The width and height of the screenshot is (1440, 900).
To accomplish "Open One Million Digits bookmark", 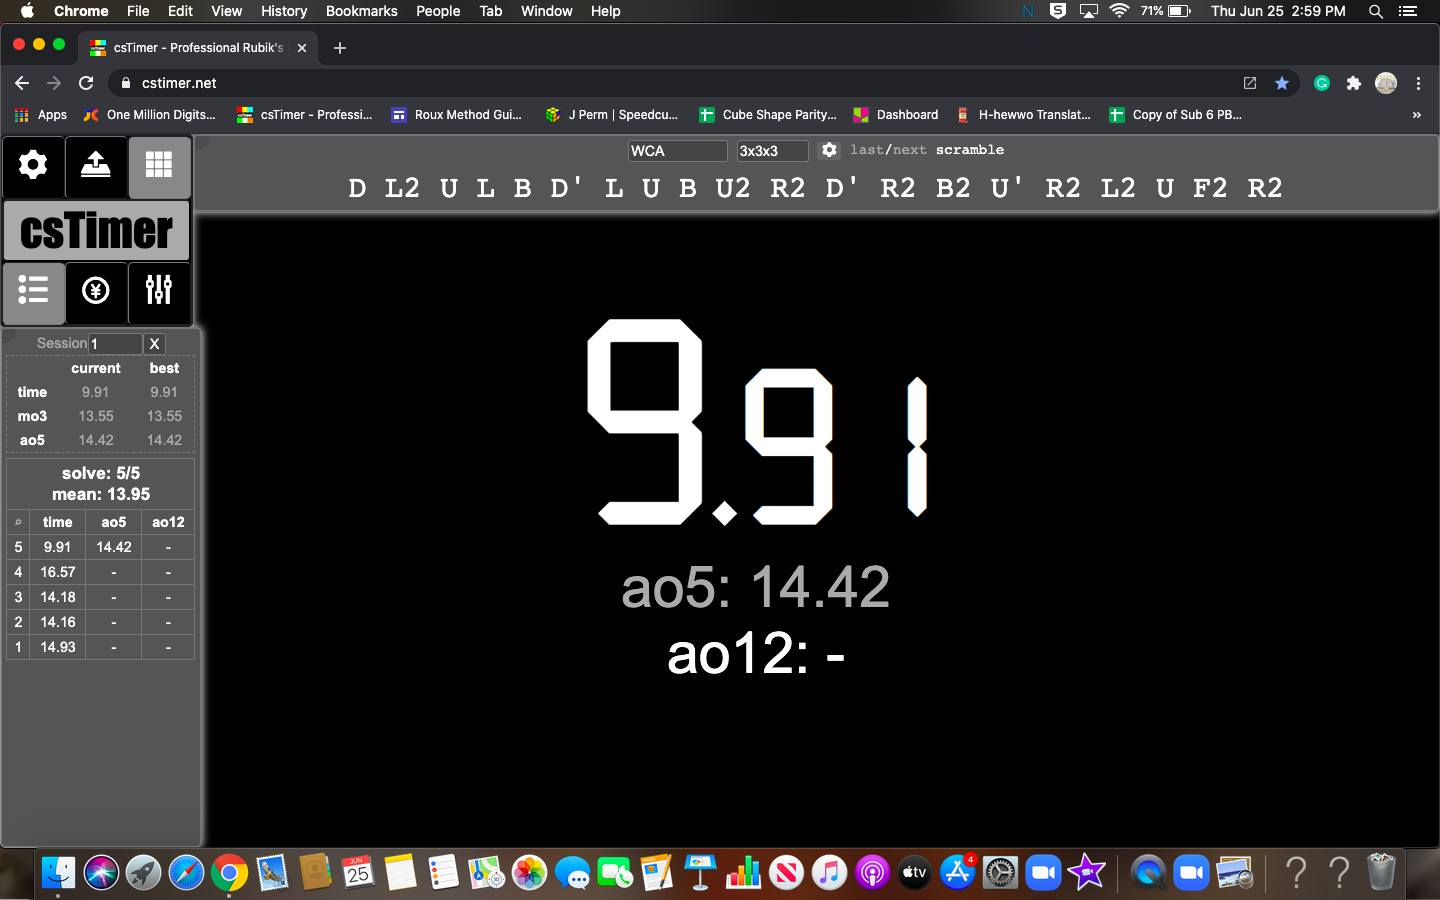I will [x=150, y=115].
